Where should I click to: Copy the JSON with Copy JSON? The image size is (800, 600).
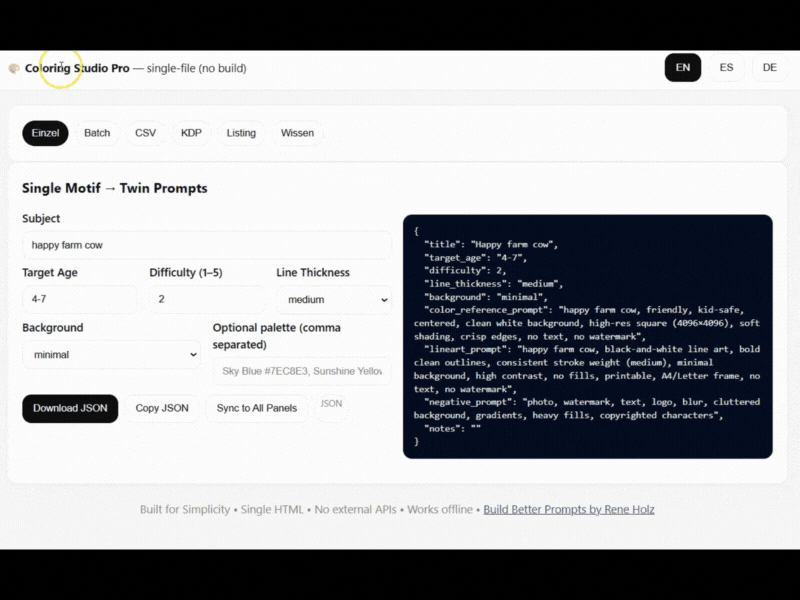(x=161, y=408)
